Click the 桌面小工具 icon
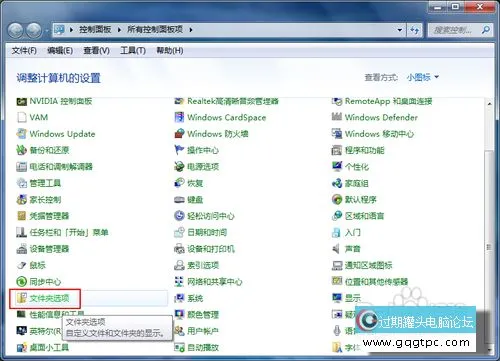 pyautogui.click(x=22, y=347)
